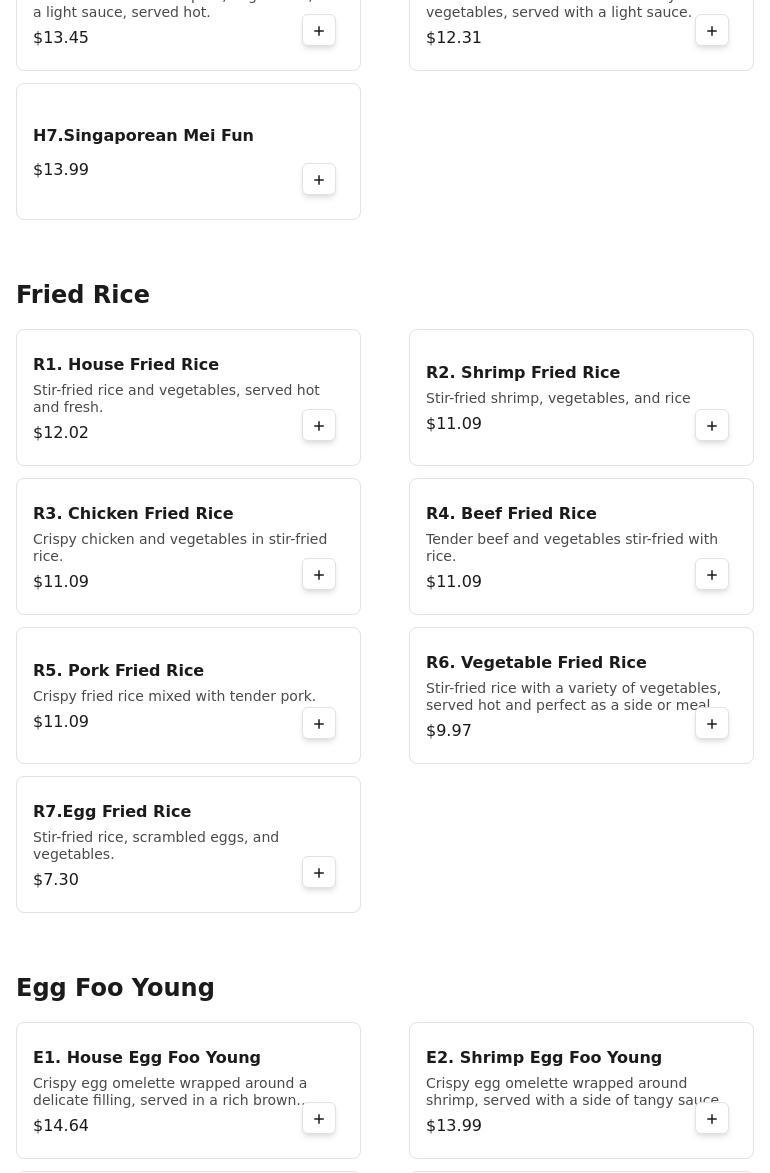Viewport: 770px width, 1173px height.
Task: Click the Fried Rice section heading
Action: tap(83, 295)
